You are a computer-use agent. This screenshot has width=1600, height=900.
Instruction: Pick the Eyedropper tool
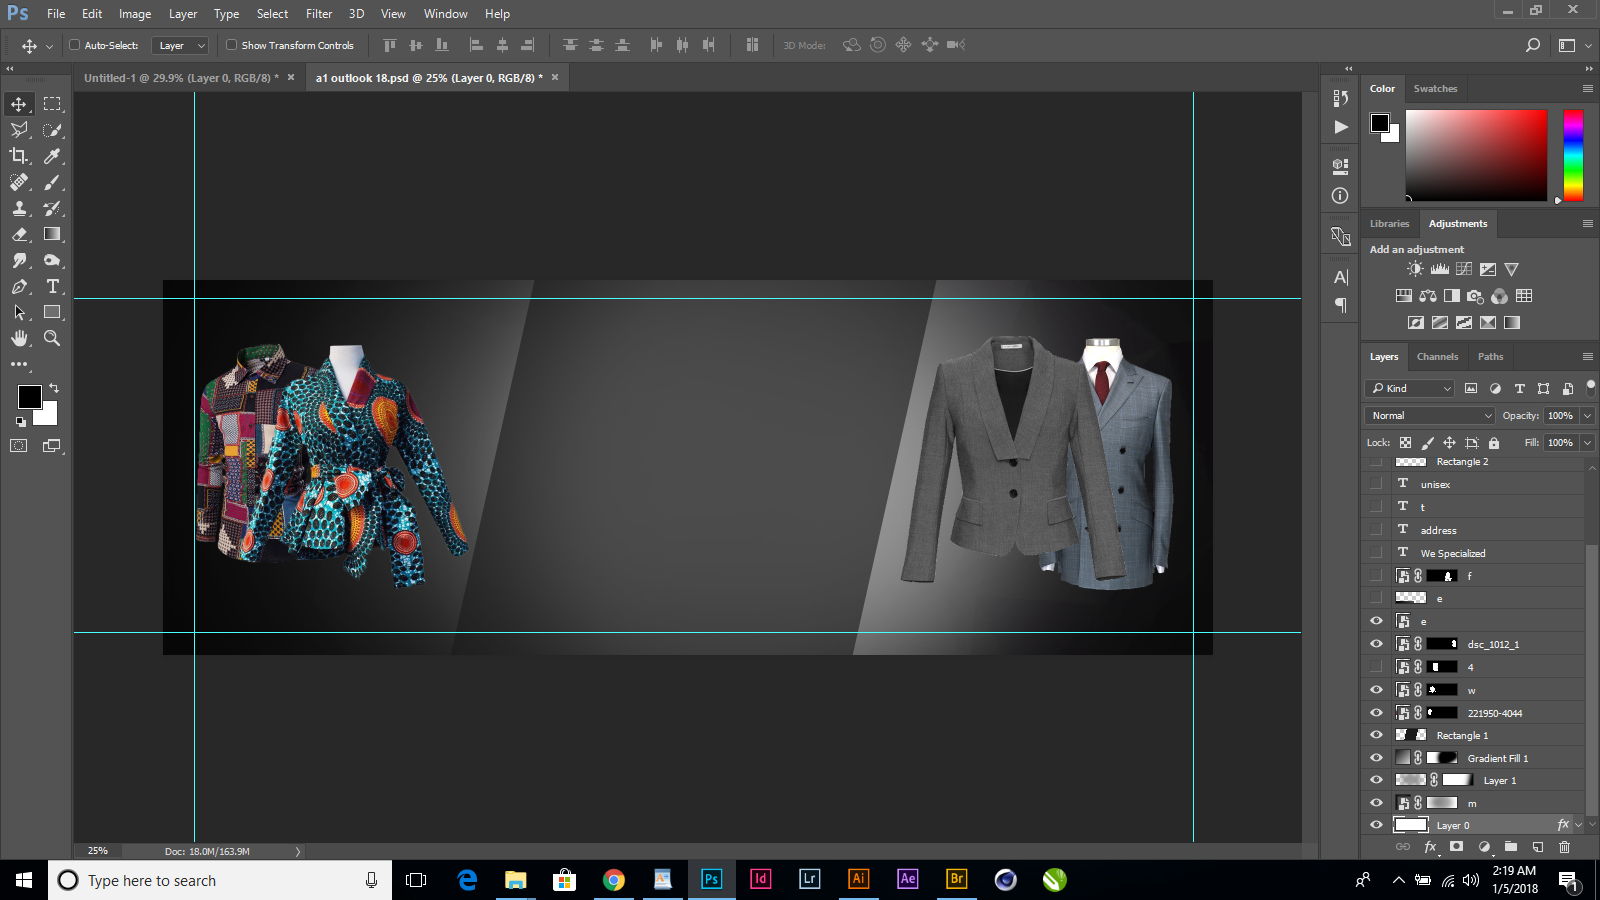53,156
